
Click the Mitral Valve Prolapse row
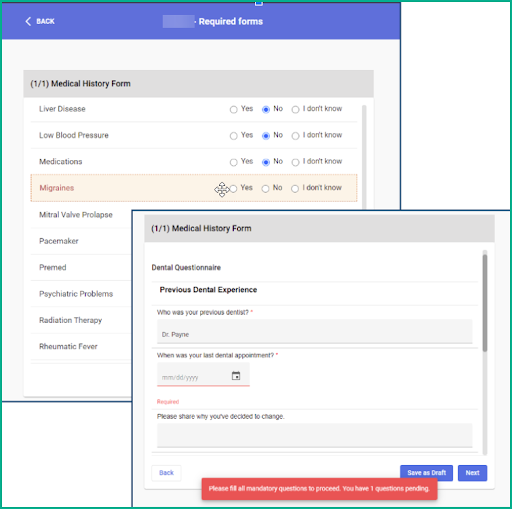[81, 215]
